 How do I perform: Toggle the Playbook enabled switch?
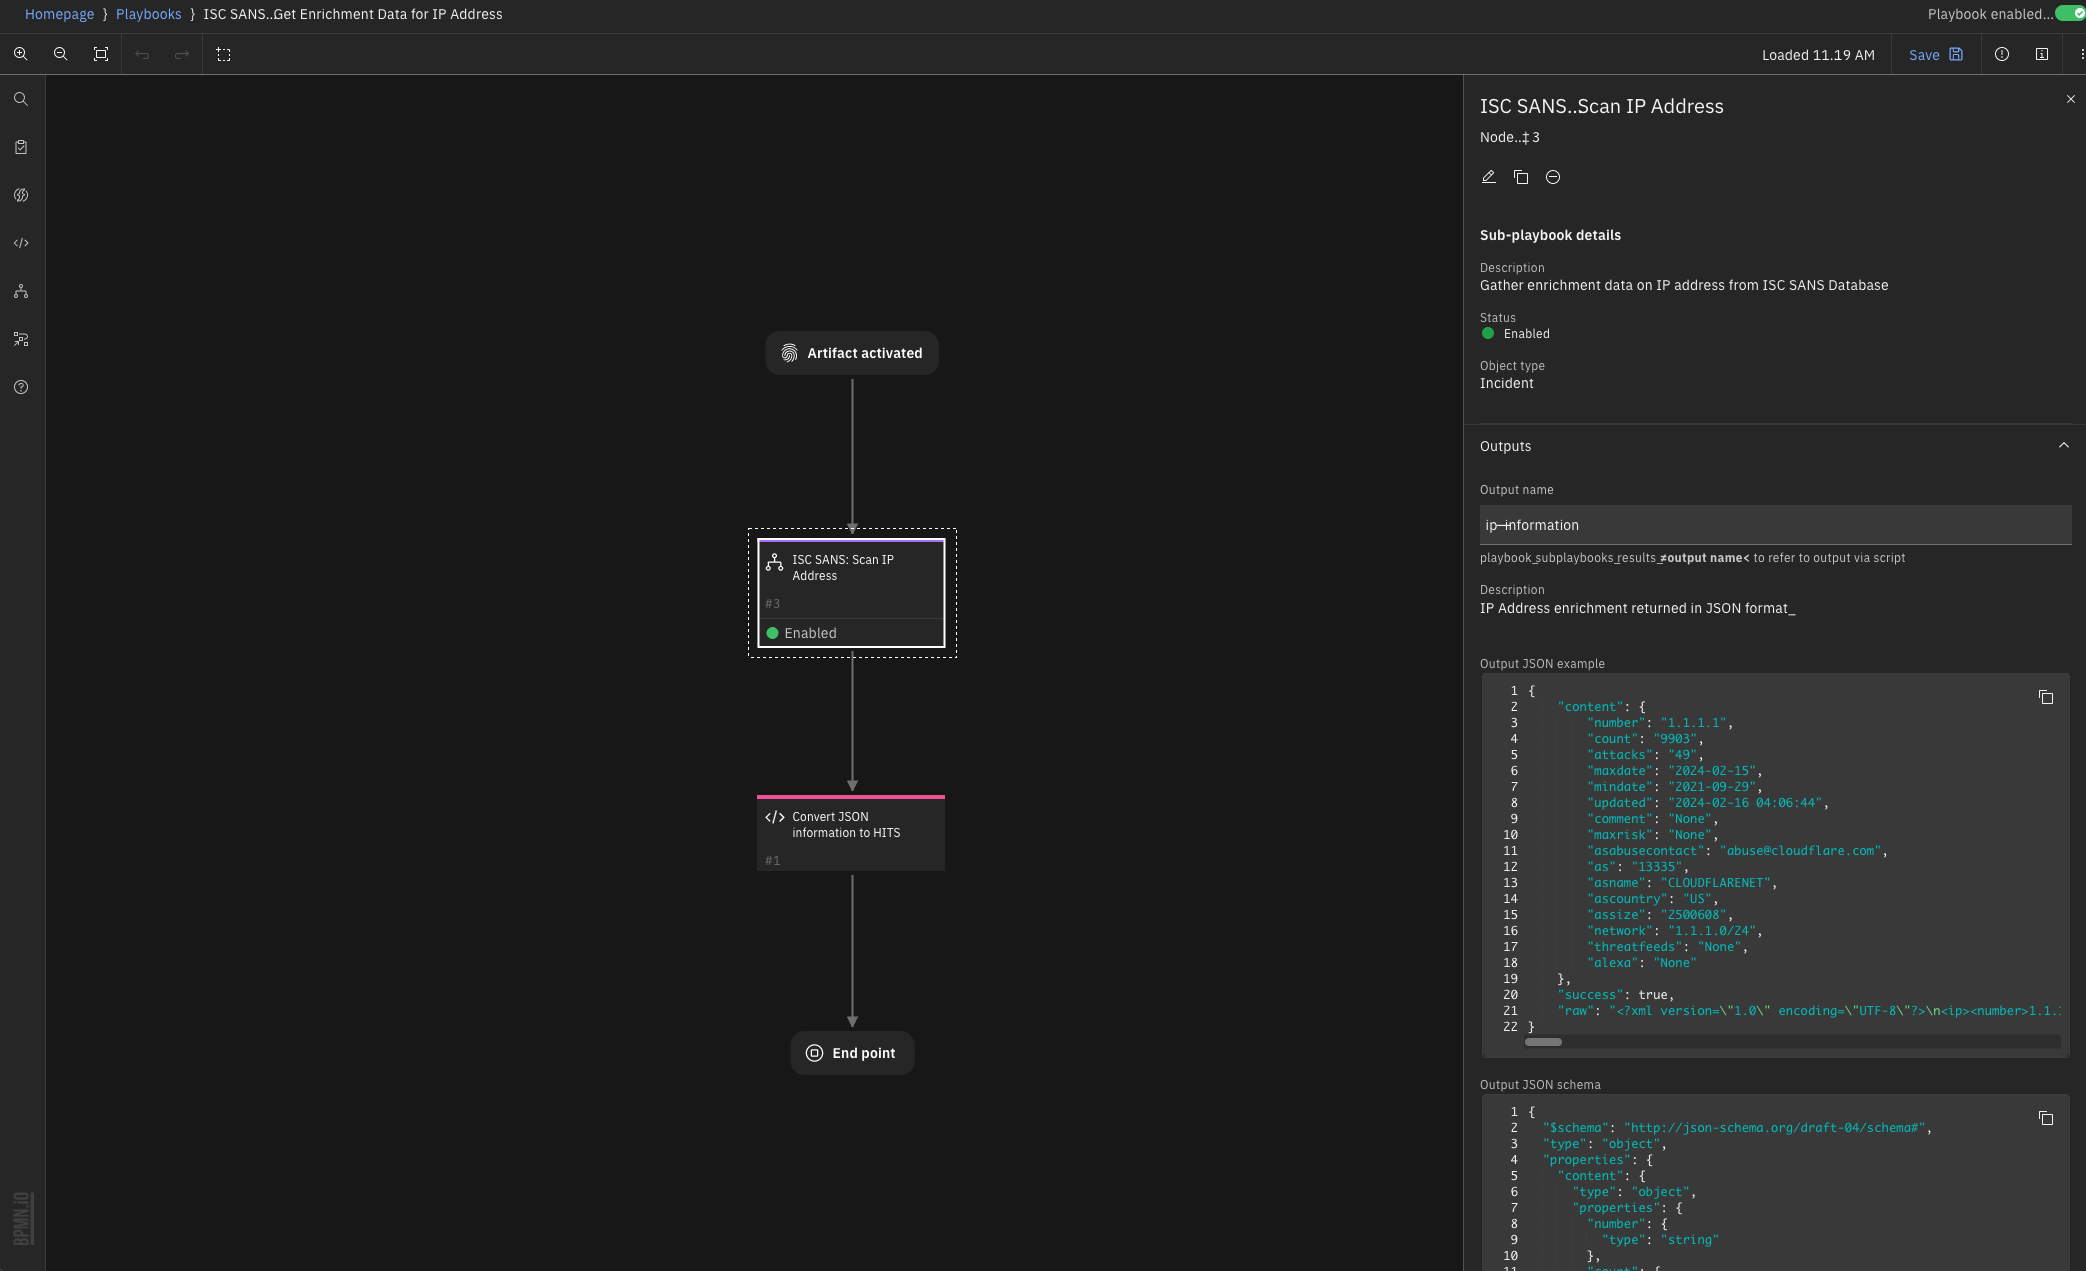click(2070, 14)
